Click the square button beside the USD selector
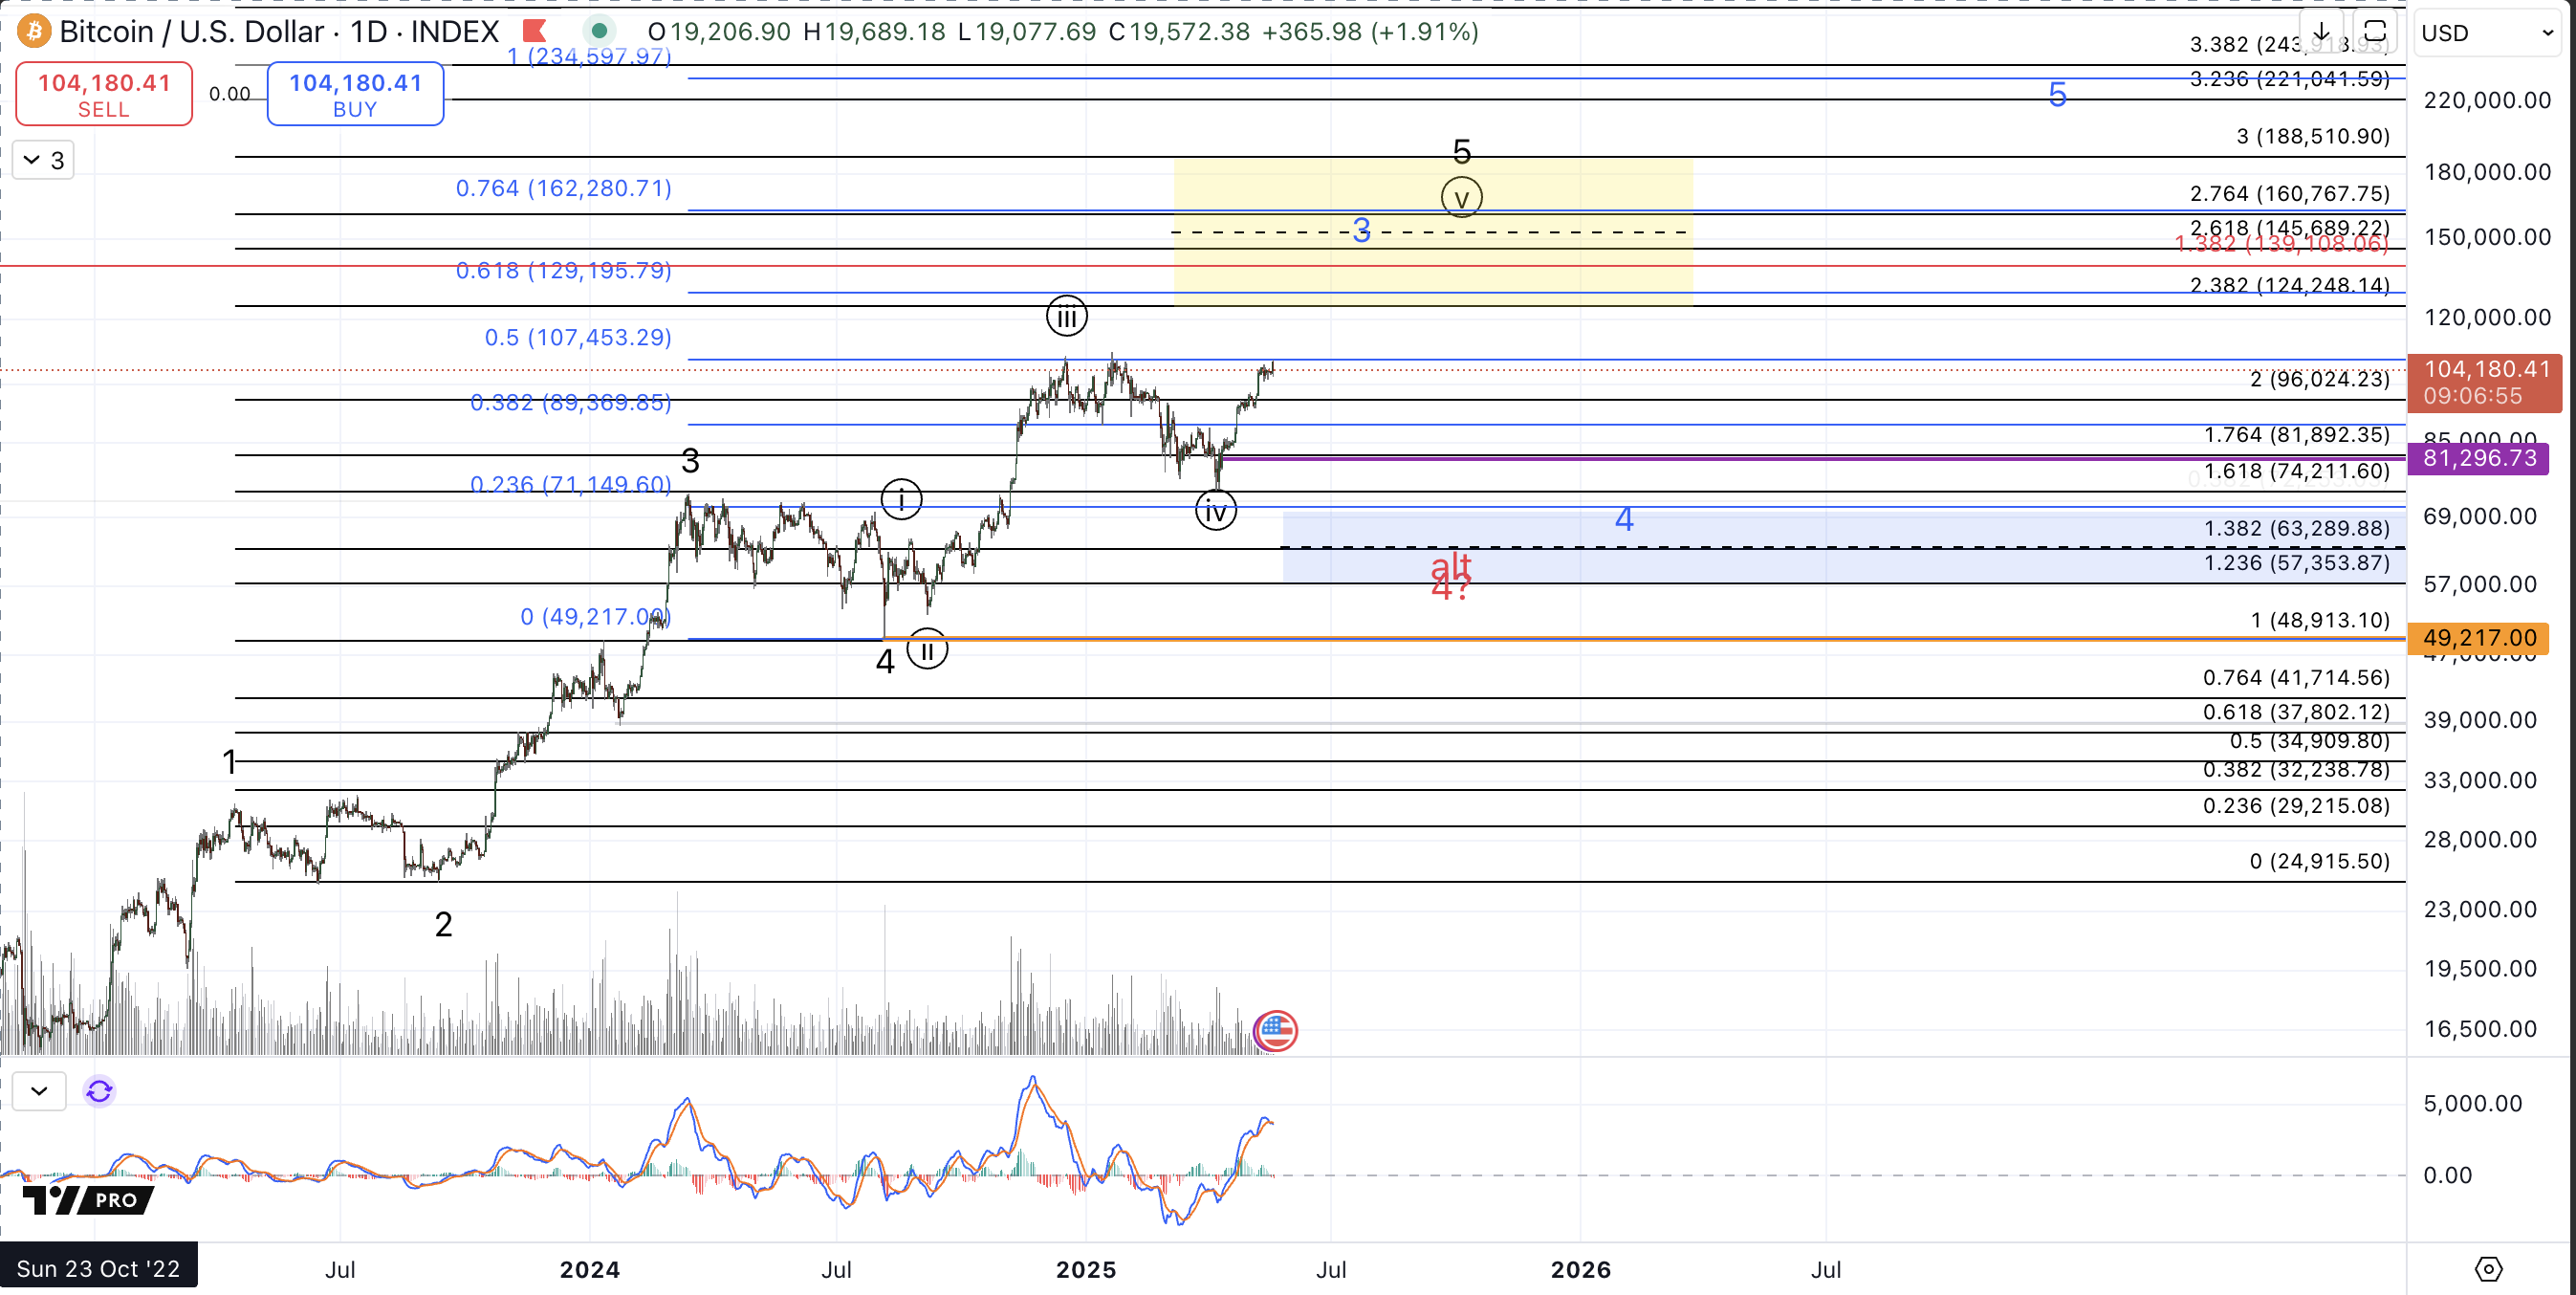 (x=2375, y=32)
